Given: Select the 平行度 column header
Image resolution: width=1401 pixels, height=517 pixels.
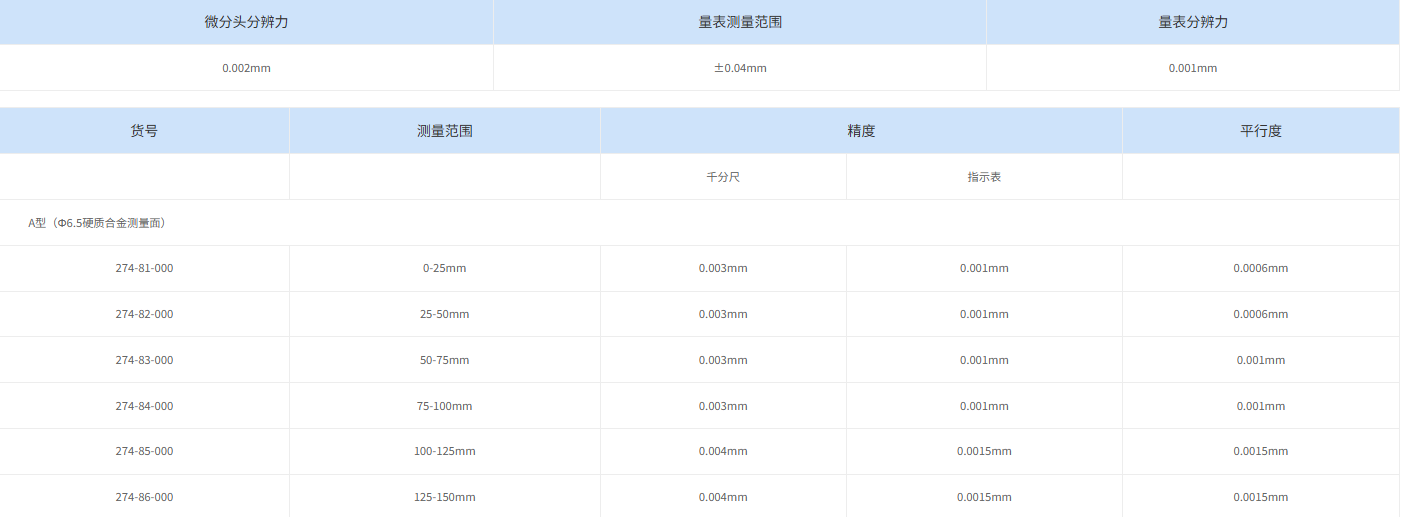Looking at the screenshot, I should [x=1260, y=131].
